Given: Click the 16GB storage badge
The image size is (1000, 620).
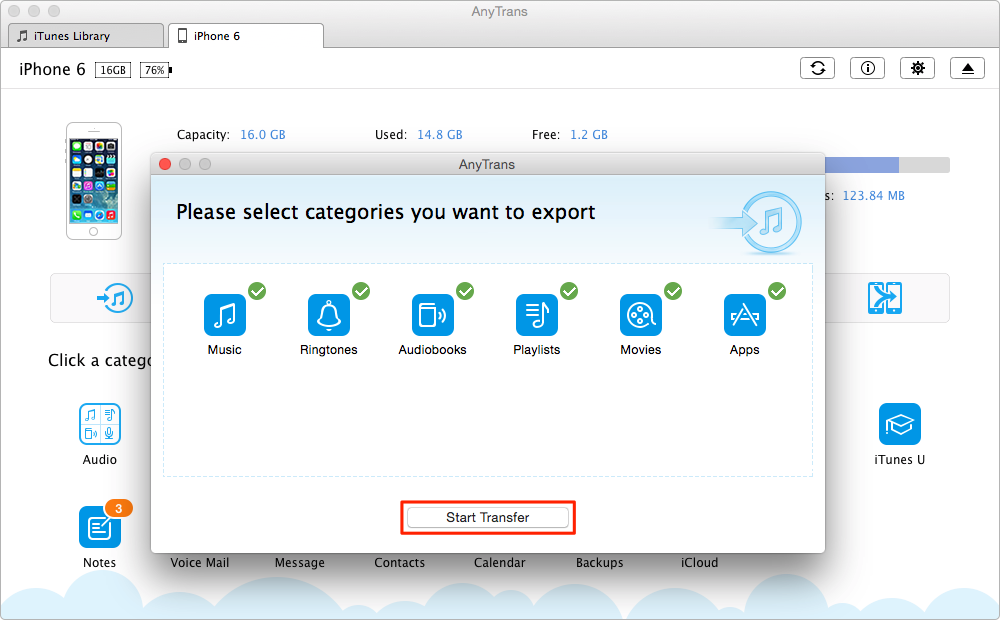Looking at the screenshot, I should pos(113,70).
